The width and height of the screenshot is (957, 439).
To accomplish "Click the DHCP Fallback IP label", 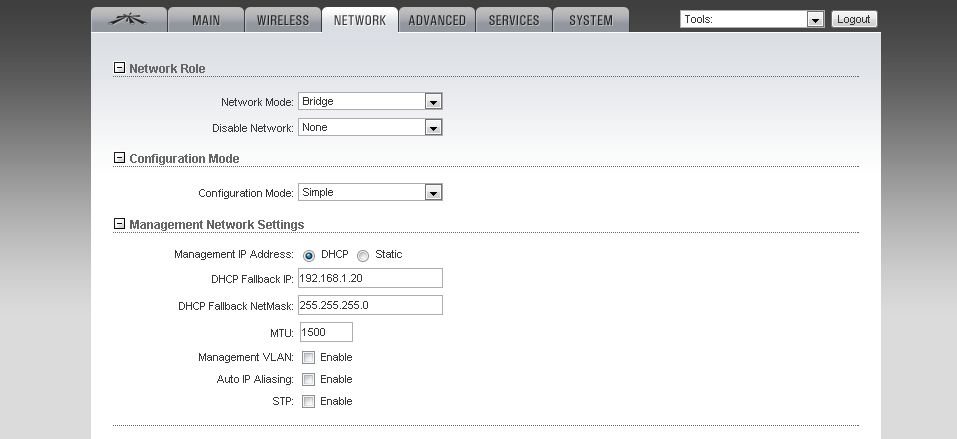I will point(253,279).
